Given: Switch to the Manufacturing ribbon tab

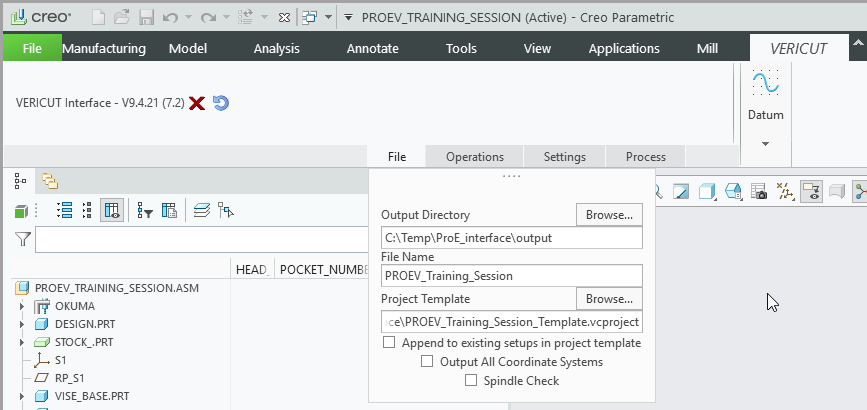Looking at the screenshot, I should 104,49.
